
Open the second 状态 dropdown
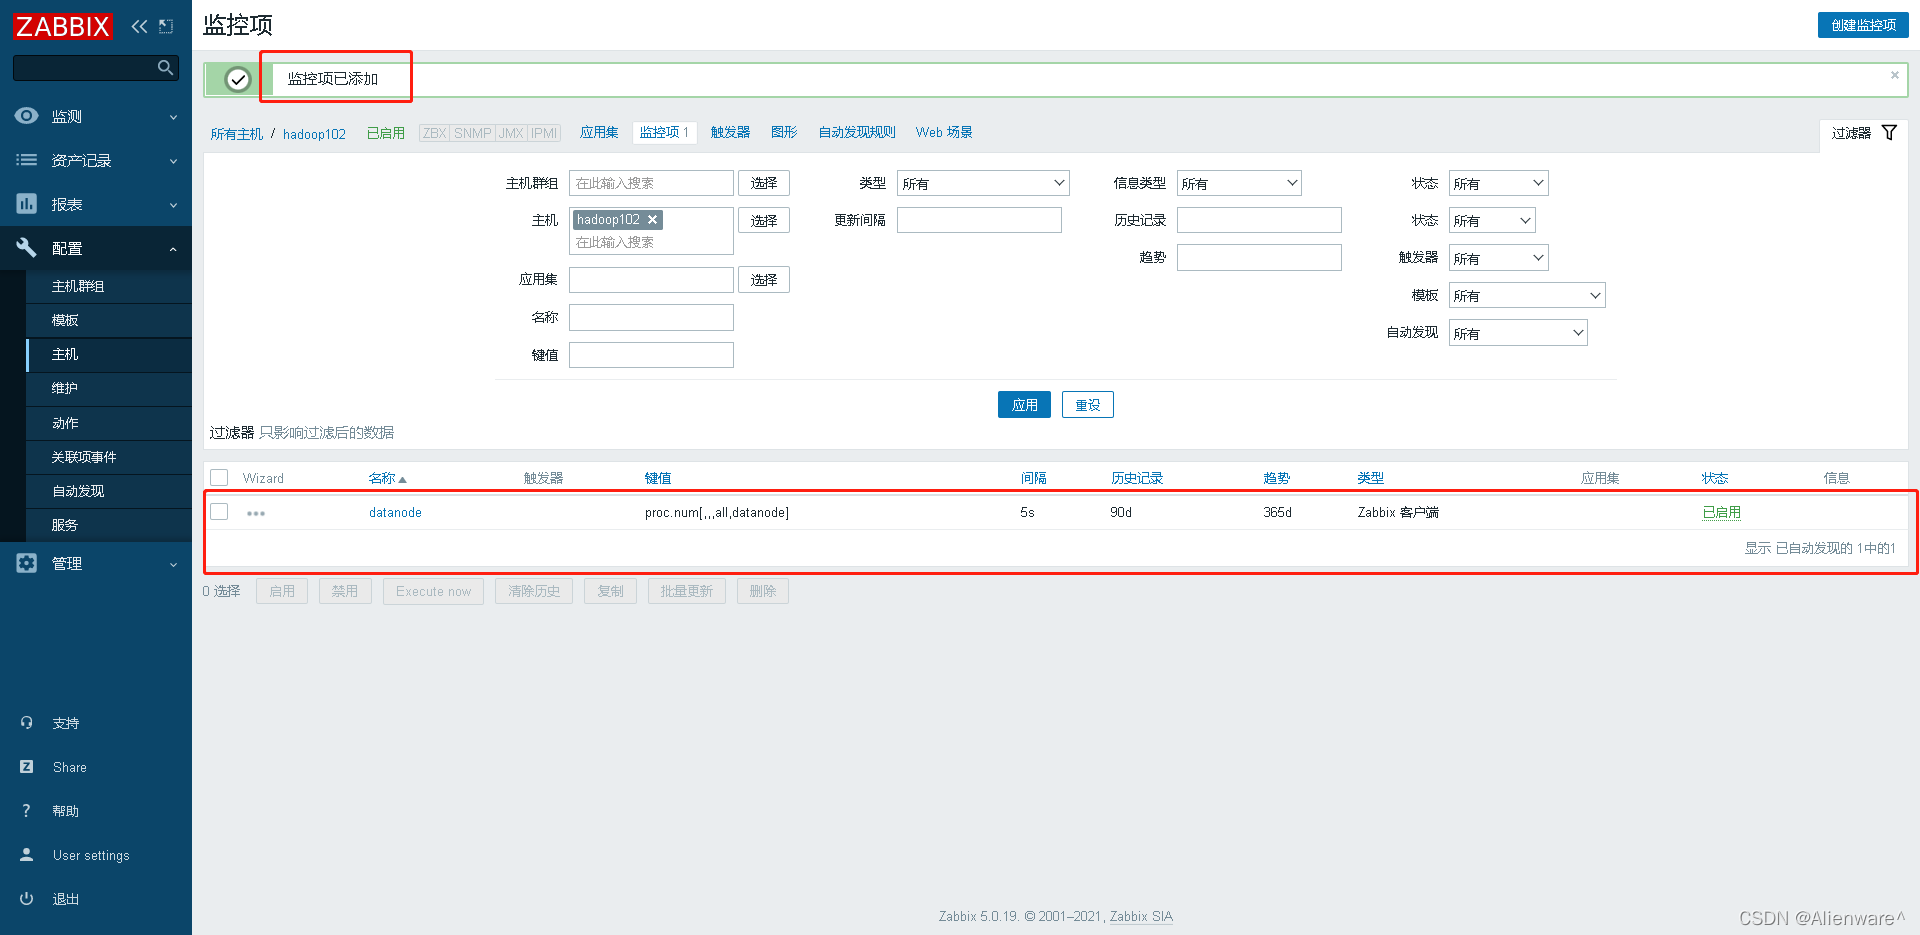pyautogui.click(x=1492, y=220)
